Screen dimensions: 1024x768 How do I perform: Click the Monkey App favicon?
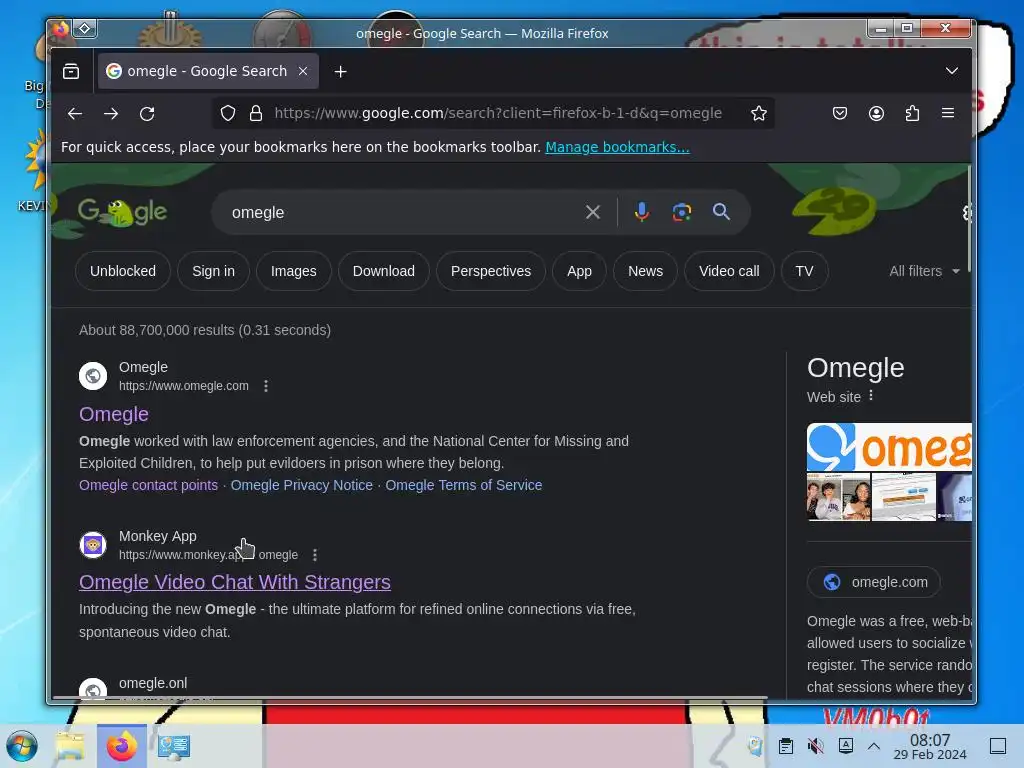(93, 545)
